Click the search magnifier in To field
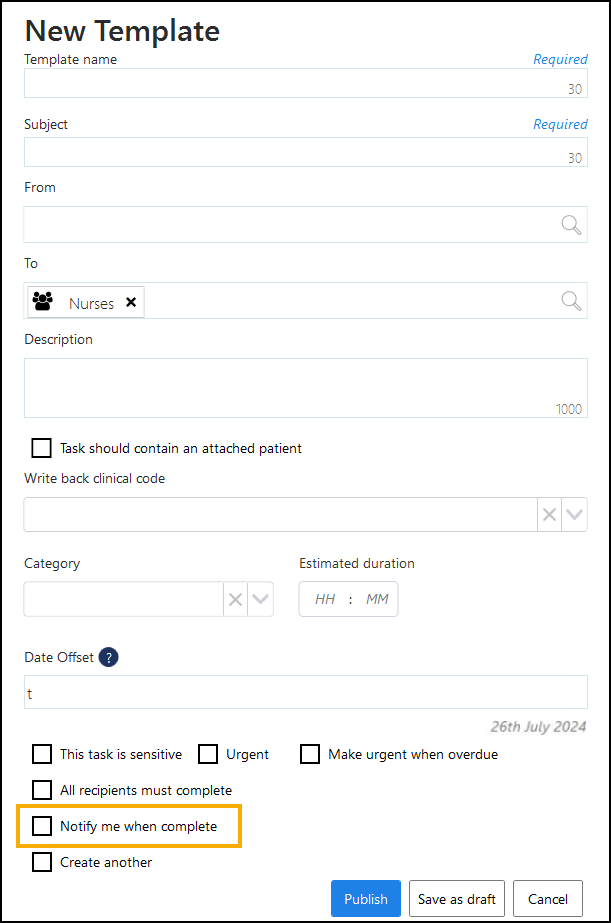 coord(571,301)
